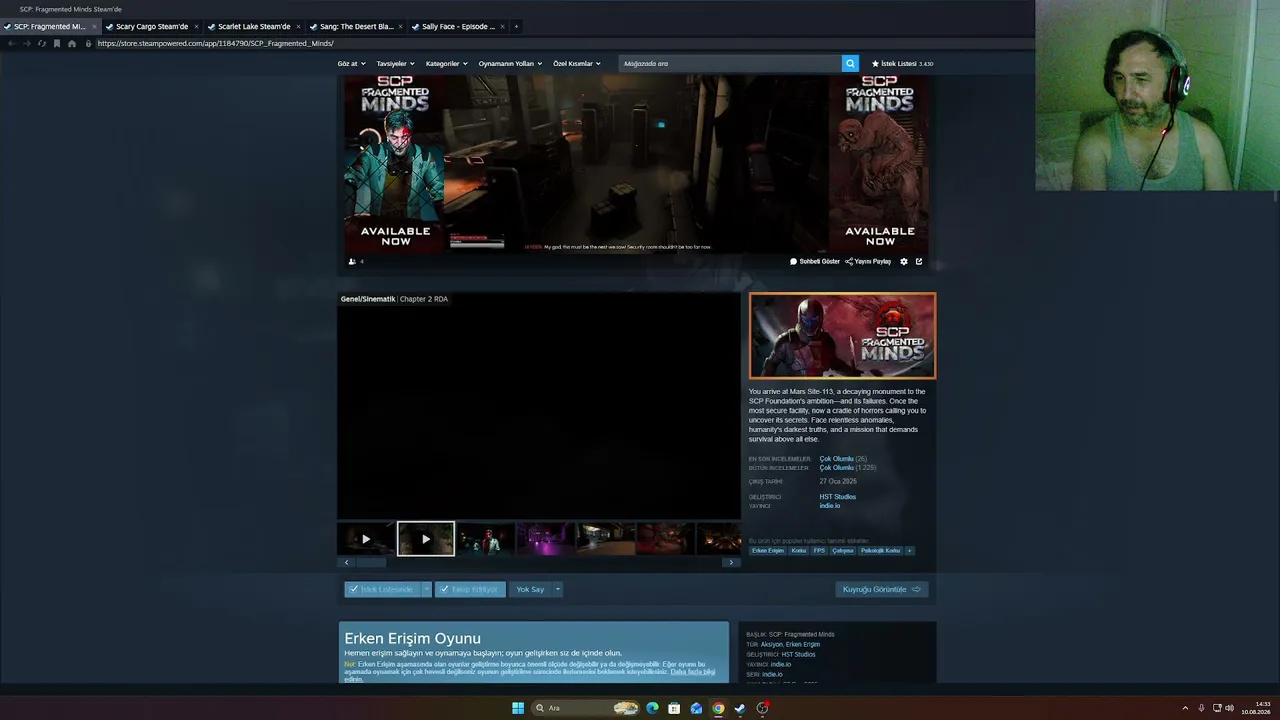Open the Göz at menu
Viewport: 1280px width, 720px height.
coord(351,64)
